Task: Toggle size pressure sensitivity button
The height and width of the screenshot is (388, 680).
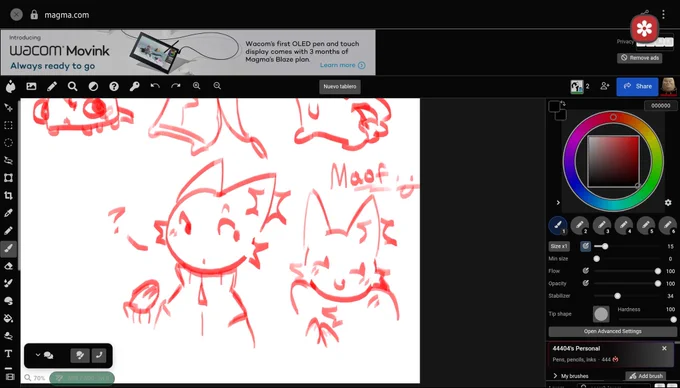Action: coord(585,246)
